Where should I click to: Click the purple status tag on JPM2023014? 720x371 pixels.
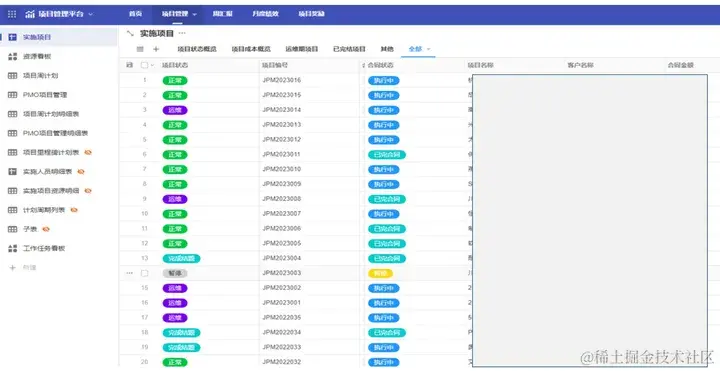(x=175, y=110)
